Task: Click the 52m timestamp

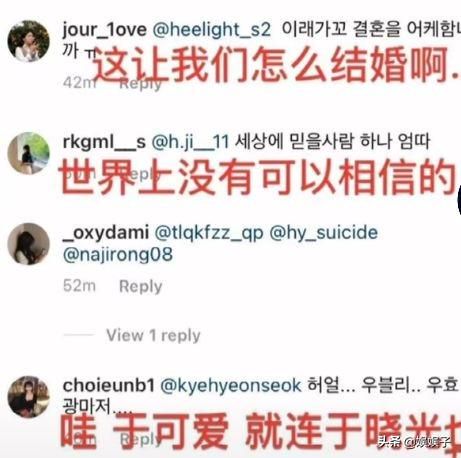Action: pyautogui.click(x=79, y=286)
